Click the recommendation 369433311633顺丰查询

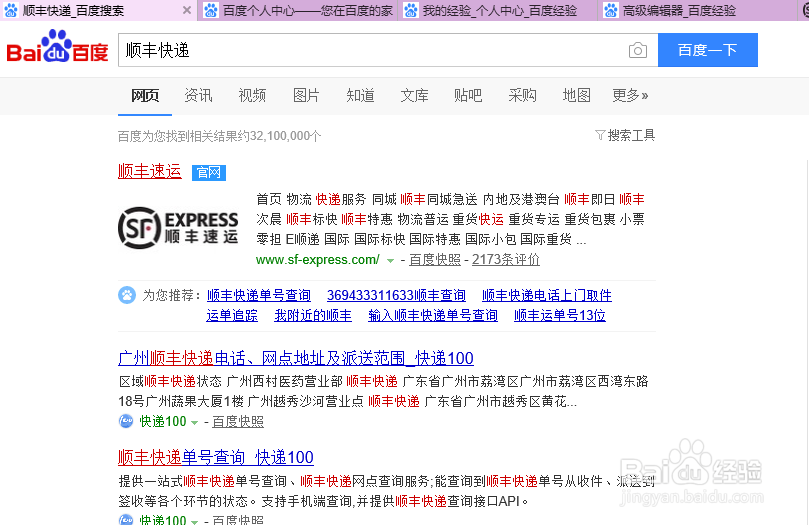(x=396, y=296)
